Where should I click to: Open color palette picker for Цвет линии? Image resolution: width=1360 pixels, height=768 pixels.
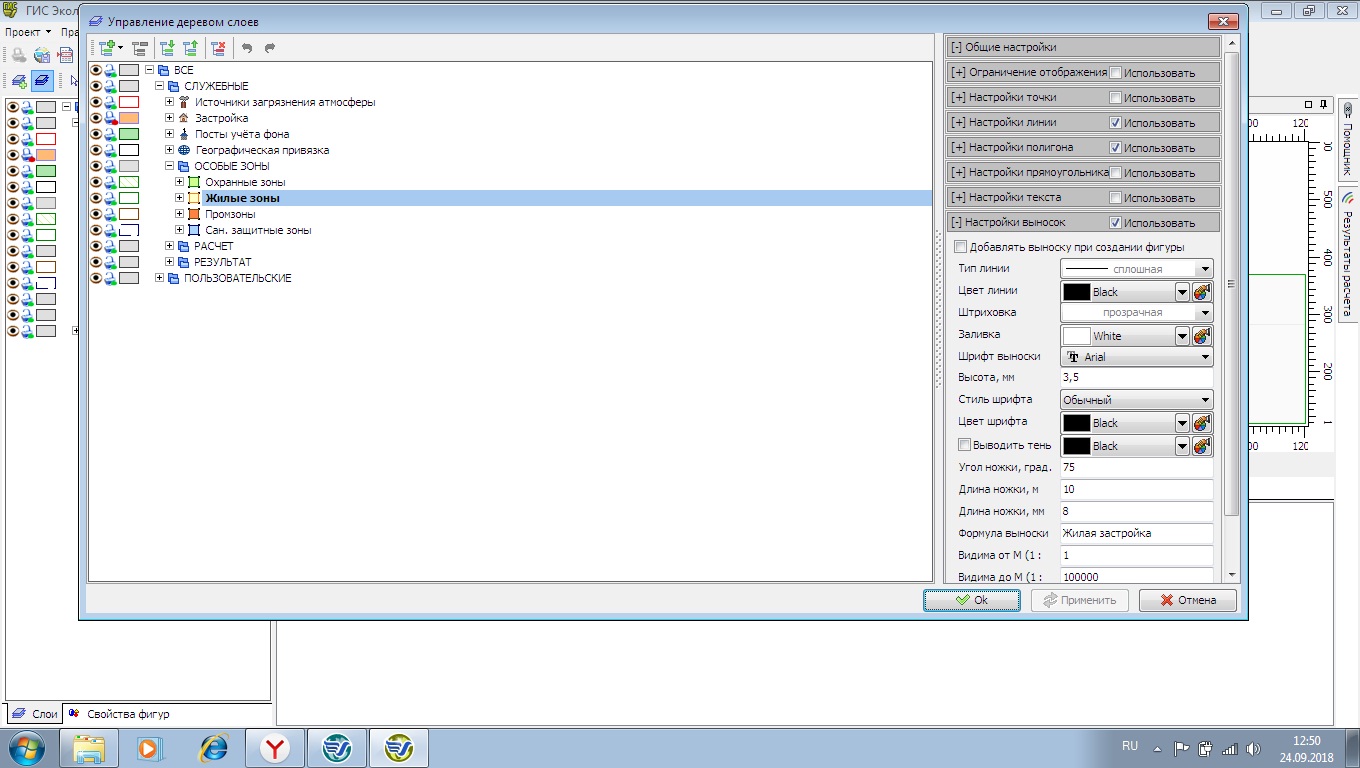[1202, 292]
